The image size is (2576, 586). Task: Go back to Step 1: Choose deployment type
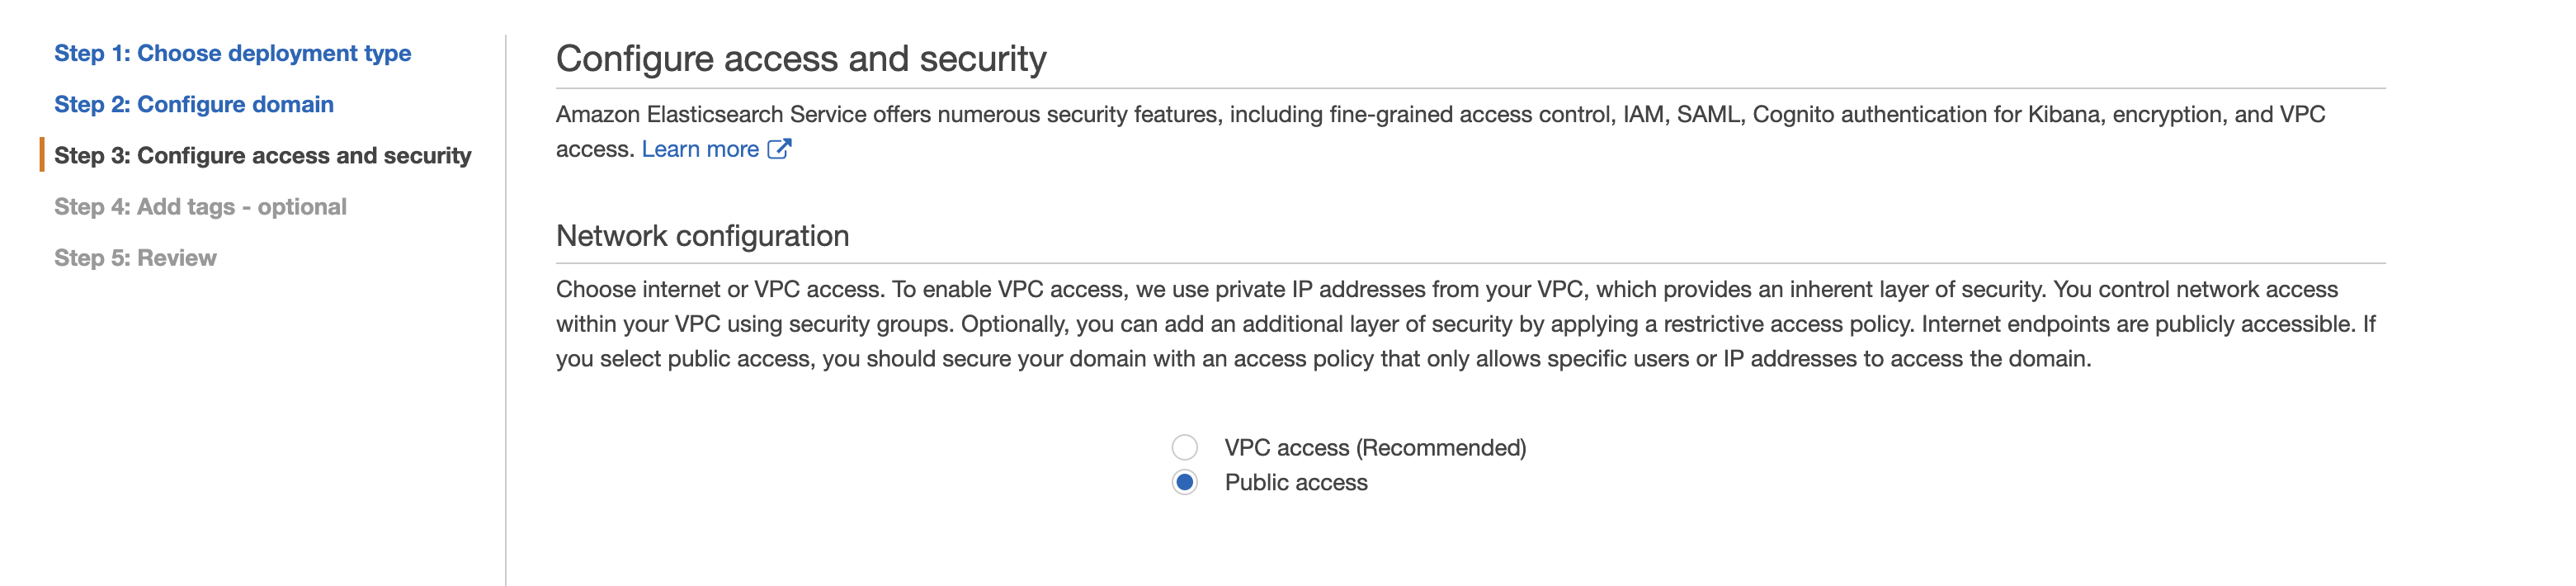232,53
